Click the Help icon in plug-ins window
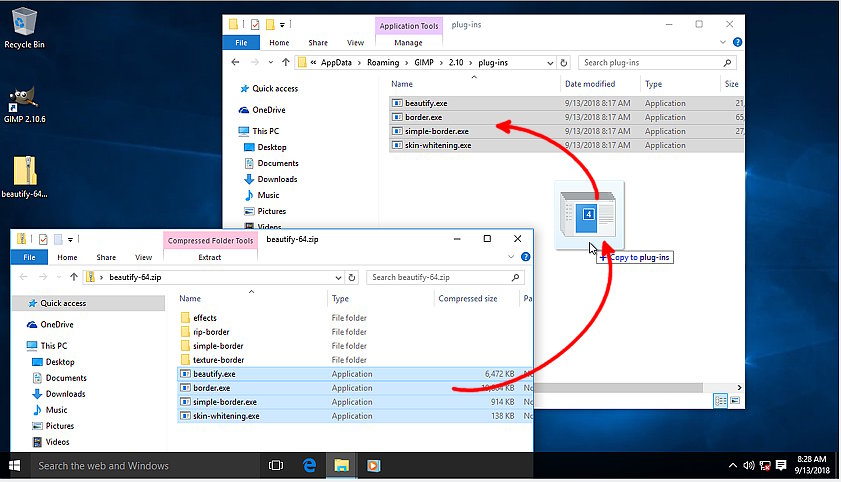Viewport: 841px width, 482px height. coord(737,42)
